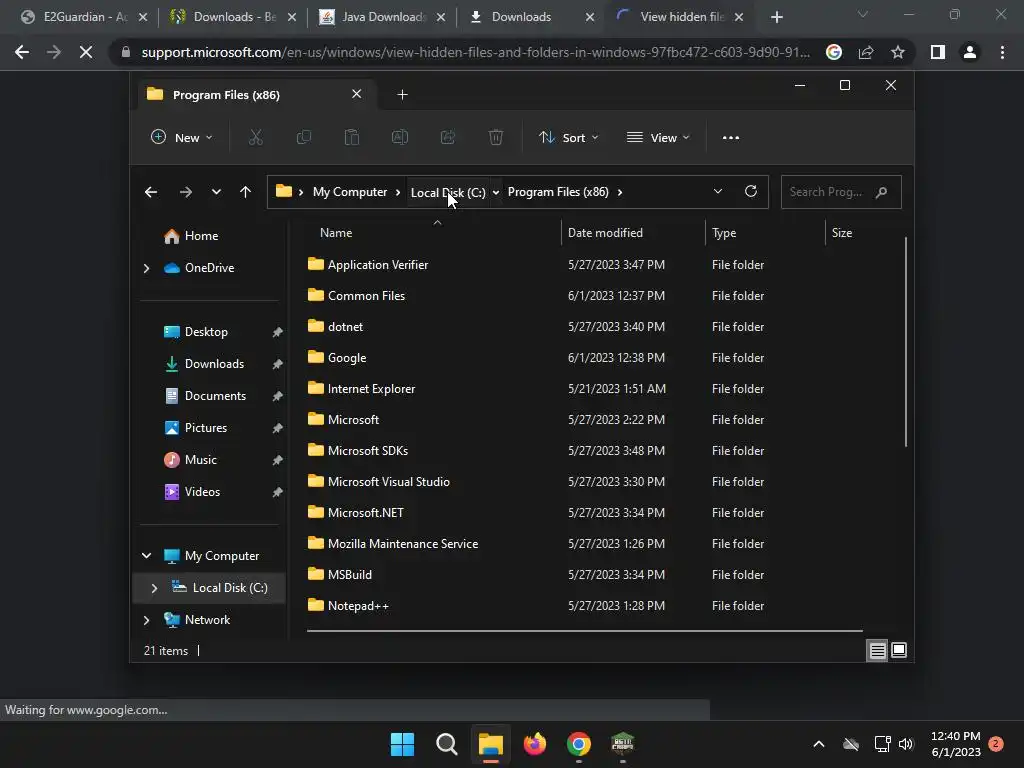This screenshot has height=768, width=1024.
Task: Show hidden tray icons chevron
Action: 818,744
